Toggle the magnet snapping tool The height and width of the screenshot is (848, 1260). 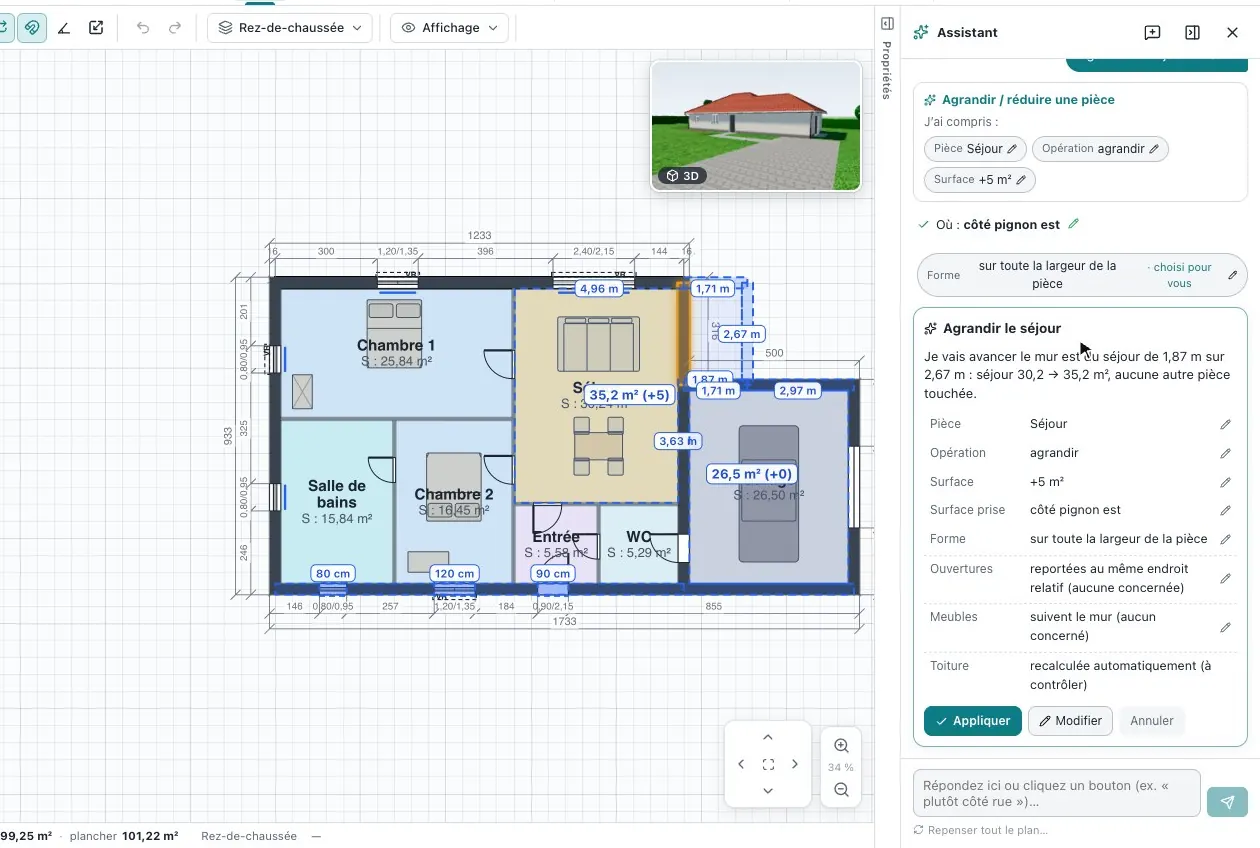click(x=32, y=28)
